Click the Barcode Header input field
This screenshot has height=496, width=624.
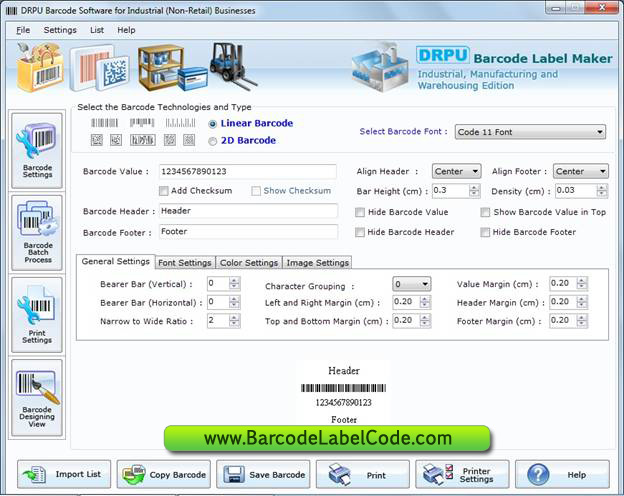pyautogui.click(x=248, y=211)
